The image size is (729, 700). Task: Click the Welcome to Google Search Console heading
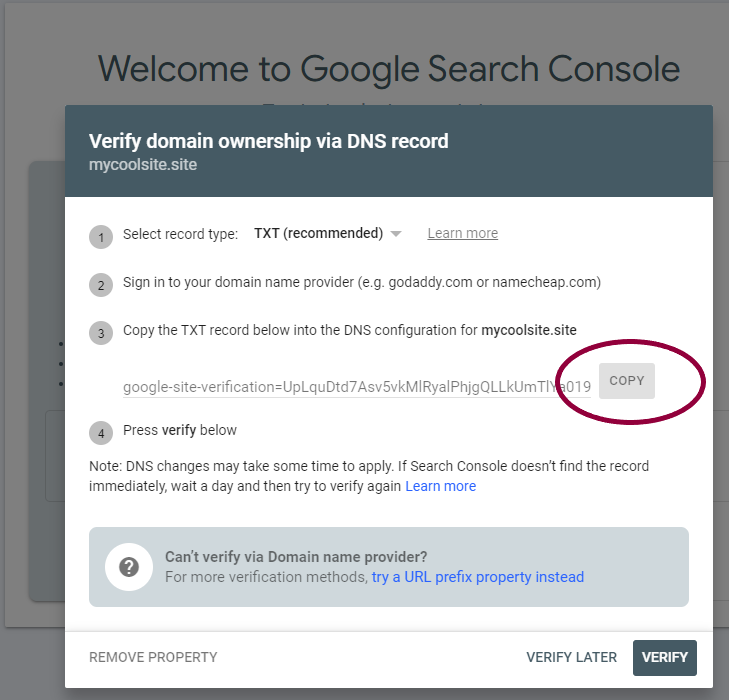click(x=389, y=69)
